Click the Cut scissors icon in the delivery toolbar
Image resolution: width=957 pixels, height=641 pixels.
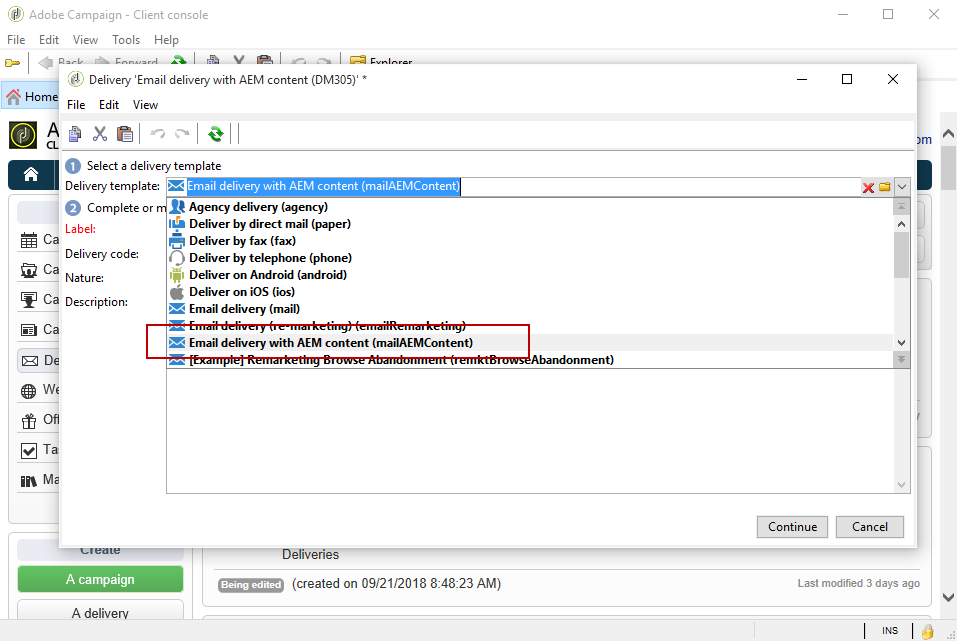pos(99,134)
